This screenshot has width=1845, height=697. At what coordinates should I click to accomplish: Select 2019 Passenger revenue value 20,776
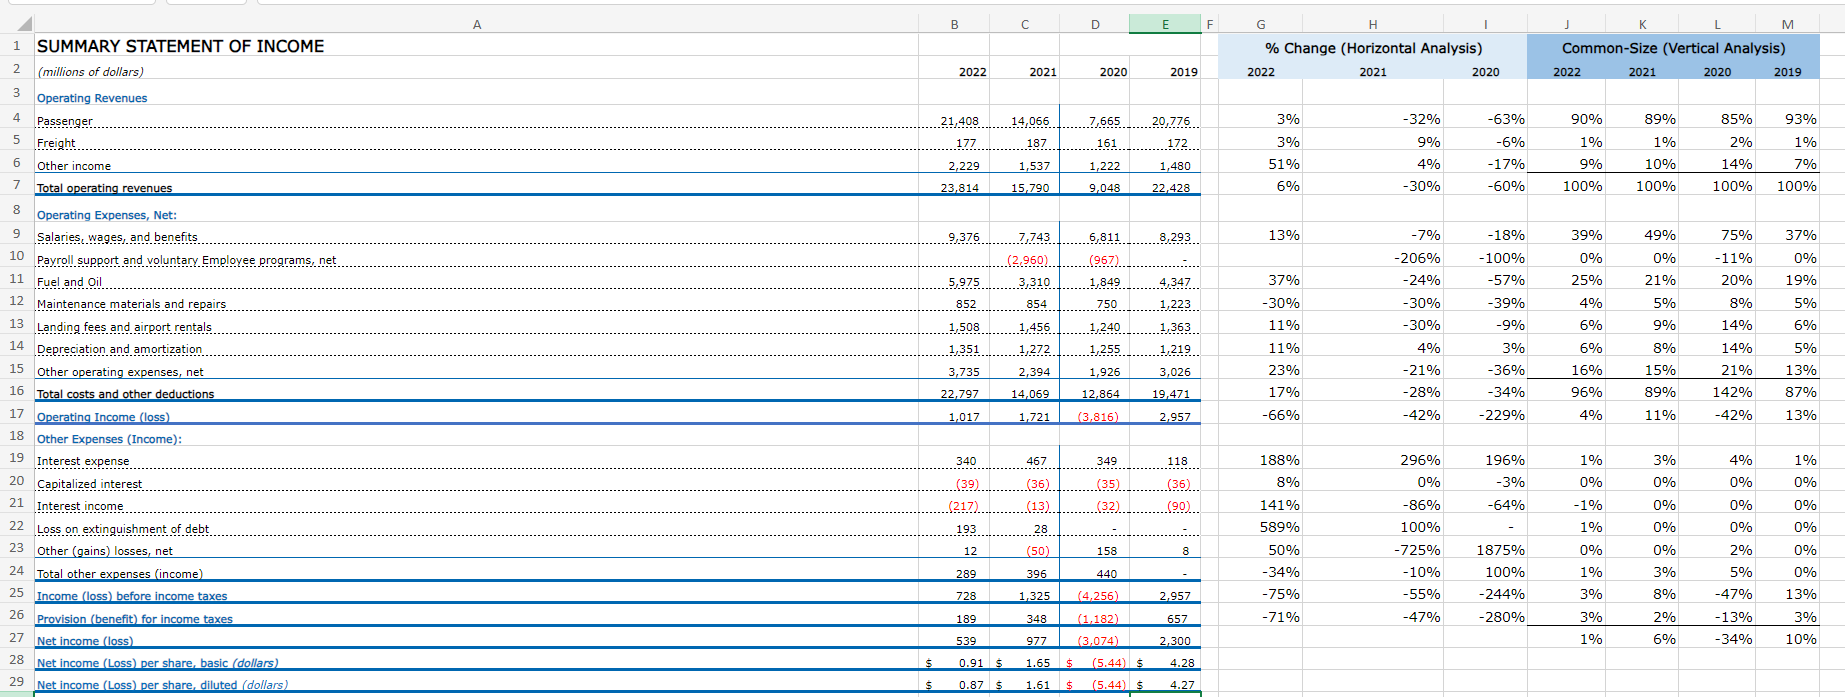pyautogui.click(x=1170, y=121)
